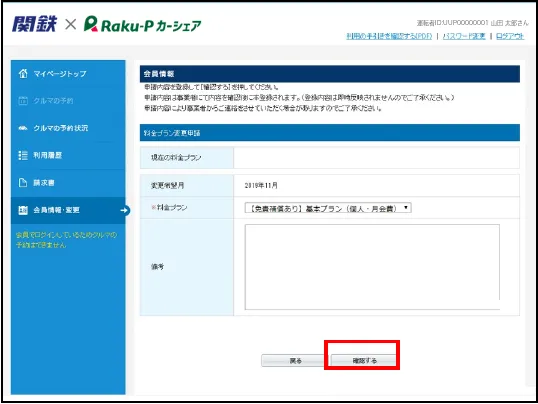The image size is (538, 404).
Task: Click the Raku-P カーシェア logo
Action: click(142, 25)
